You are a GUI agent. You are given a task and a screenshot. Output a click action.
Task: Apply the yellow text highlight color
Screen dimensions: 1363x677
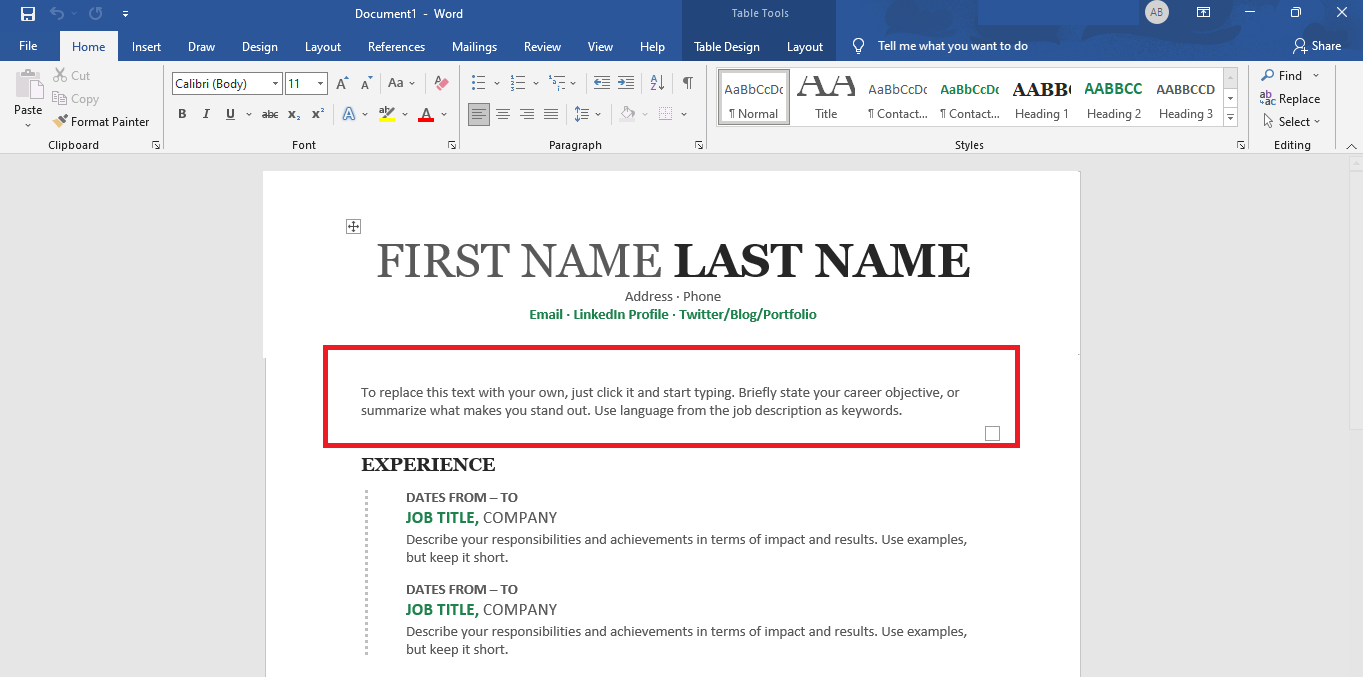[x=388, y=114]
